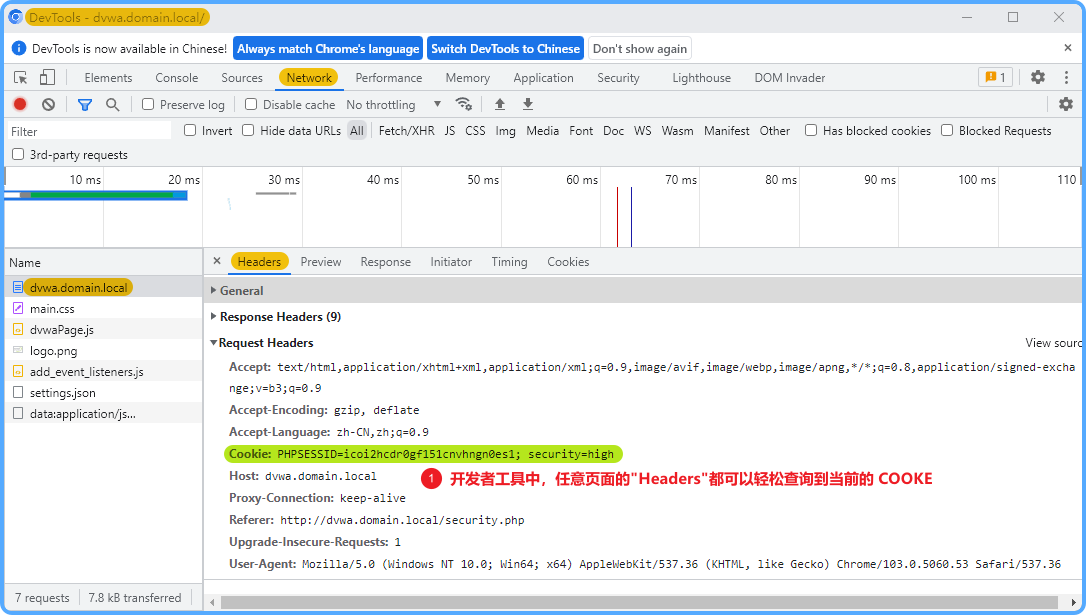Close the language infobar

(x=1067, y=48)
